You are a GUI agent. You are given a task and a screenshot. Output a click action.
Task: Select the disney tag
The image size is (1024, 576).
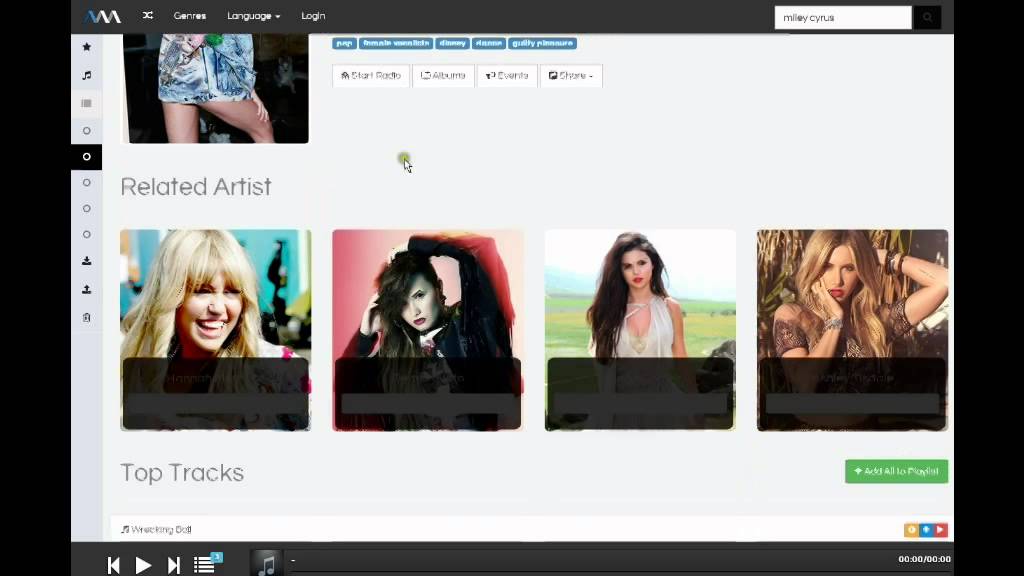[453, 44]
